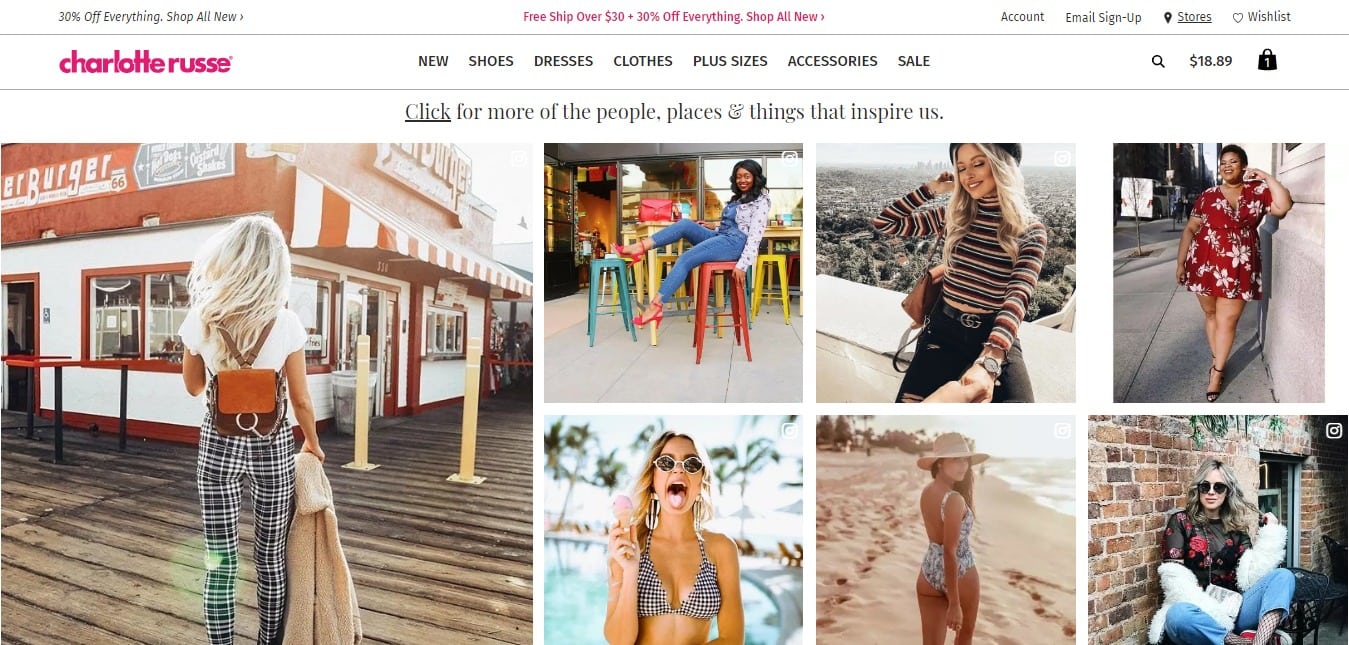The width and height of the screenshot is (1349, 645).
Task: Open the NEW menu
Action: 433,61
